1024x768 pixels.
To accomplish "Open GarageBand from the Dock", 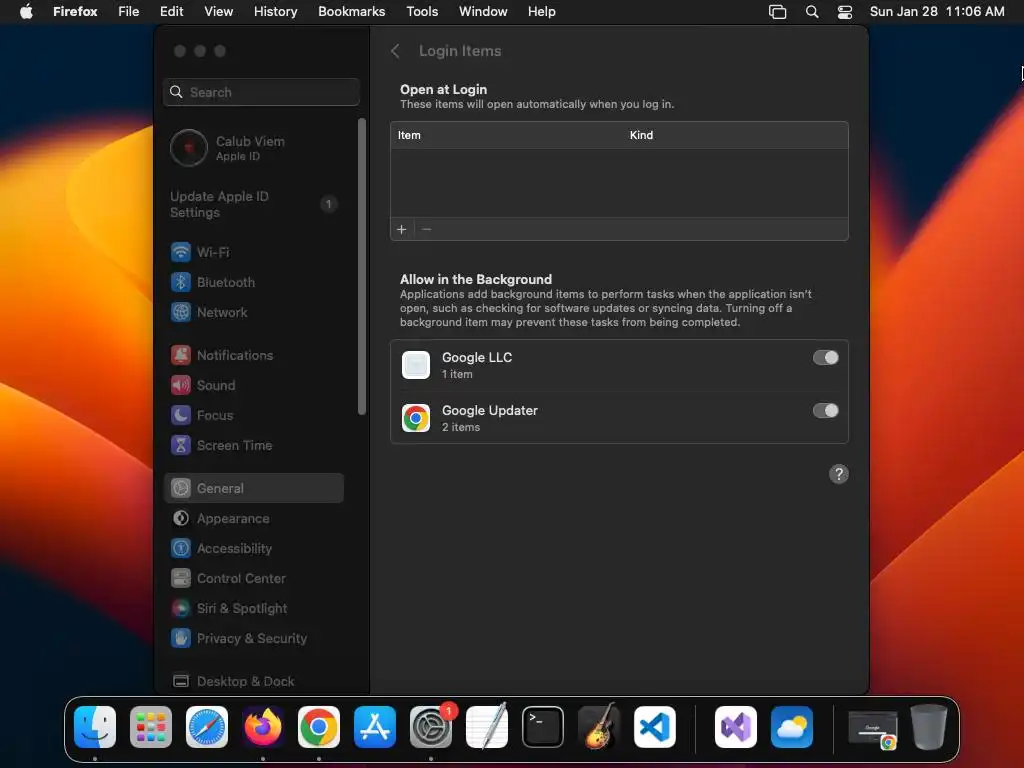I will coord(599,727).
